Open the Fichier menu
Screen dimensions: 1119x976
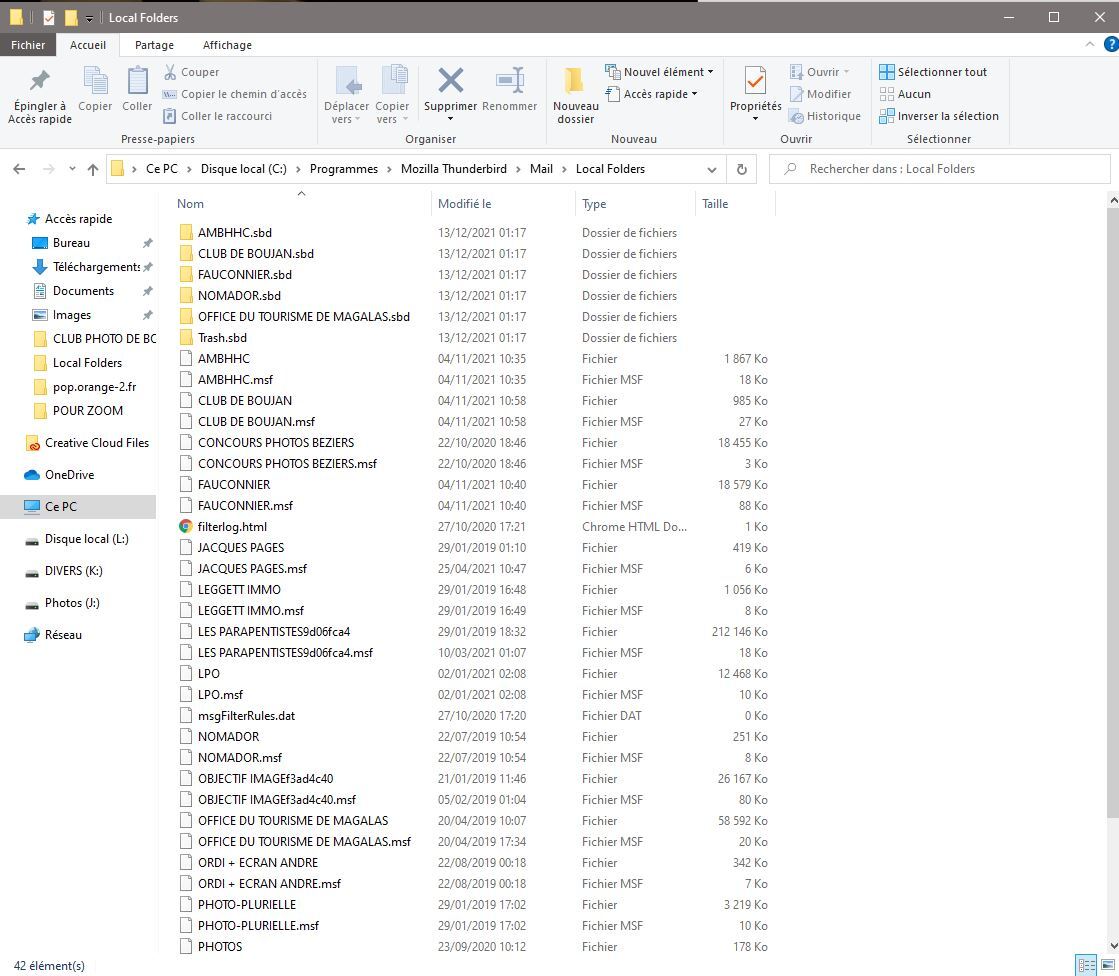(x=28, y=45)
